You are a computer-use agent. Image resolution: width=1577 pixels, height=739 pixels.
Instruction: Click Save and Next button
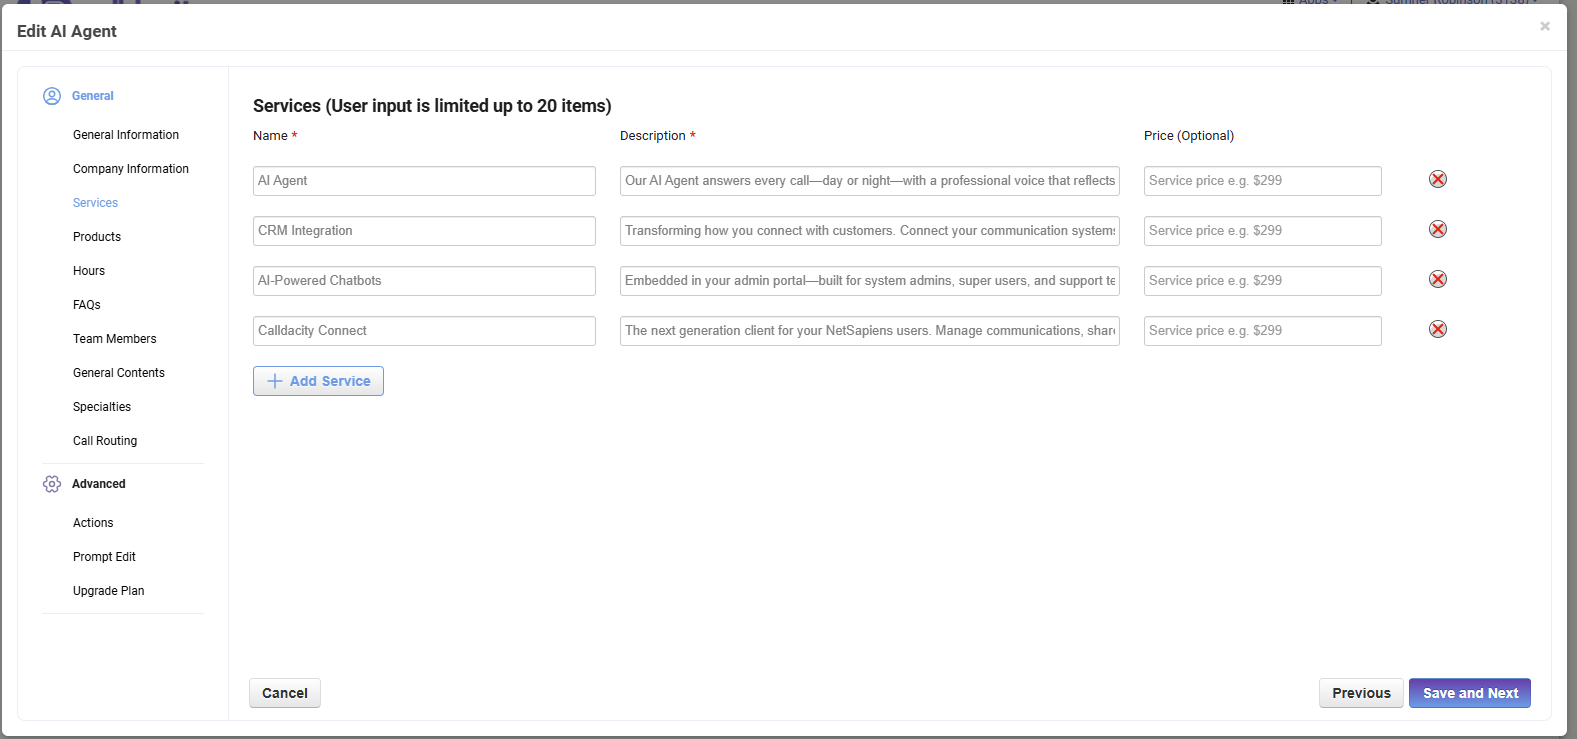click(x=1469, y=693)
